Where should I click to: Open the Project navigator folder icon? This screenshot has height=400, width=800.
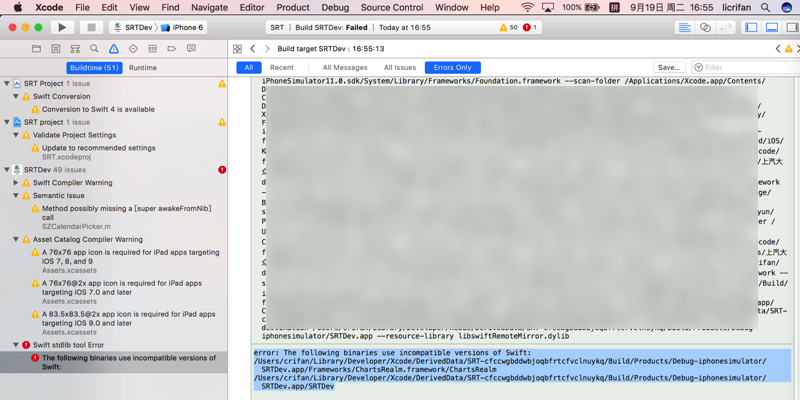click(36, 48)
